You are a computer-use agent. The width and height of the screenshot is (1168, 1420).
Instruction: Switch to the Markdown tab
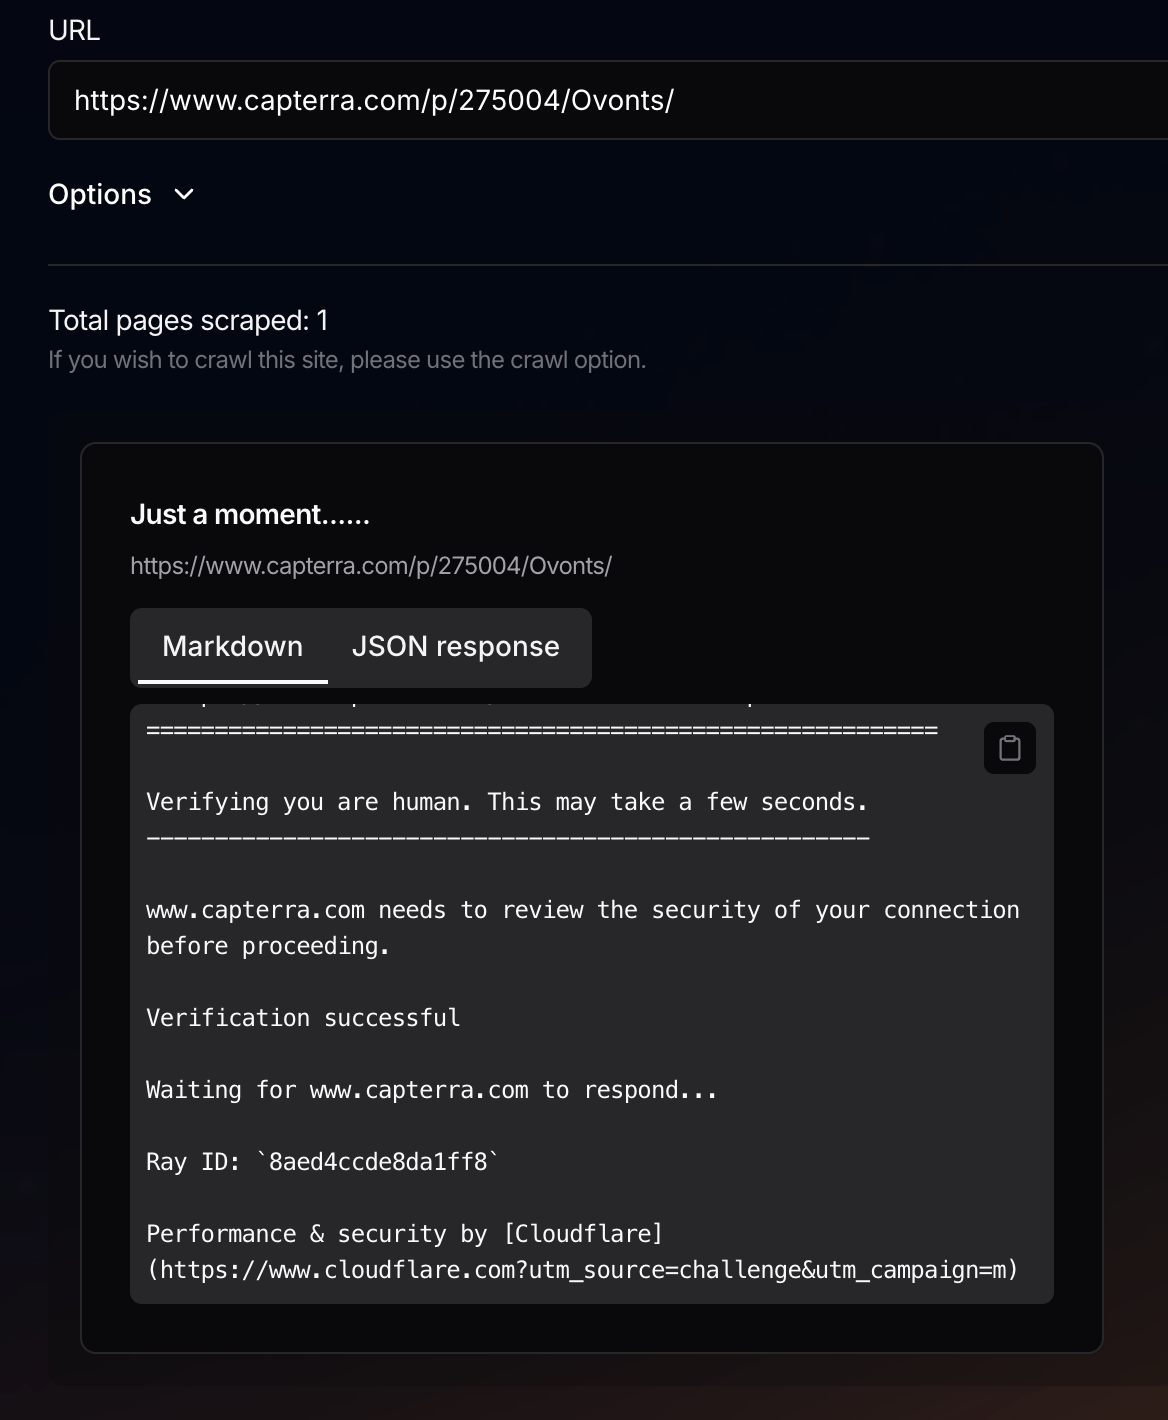coord(232,647)
